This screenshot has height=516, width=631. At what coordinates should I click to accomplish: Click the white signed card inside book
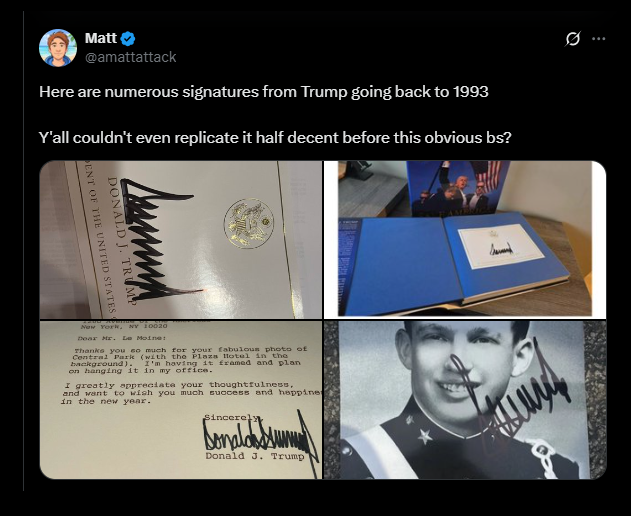(x=501, y=246)
